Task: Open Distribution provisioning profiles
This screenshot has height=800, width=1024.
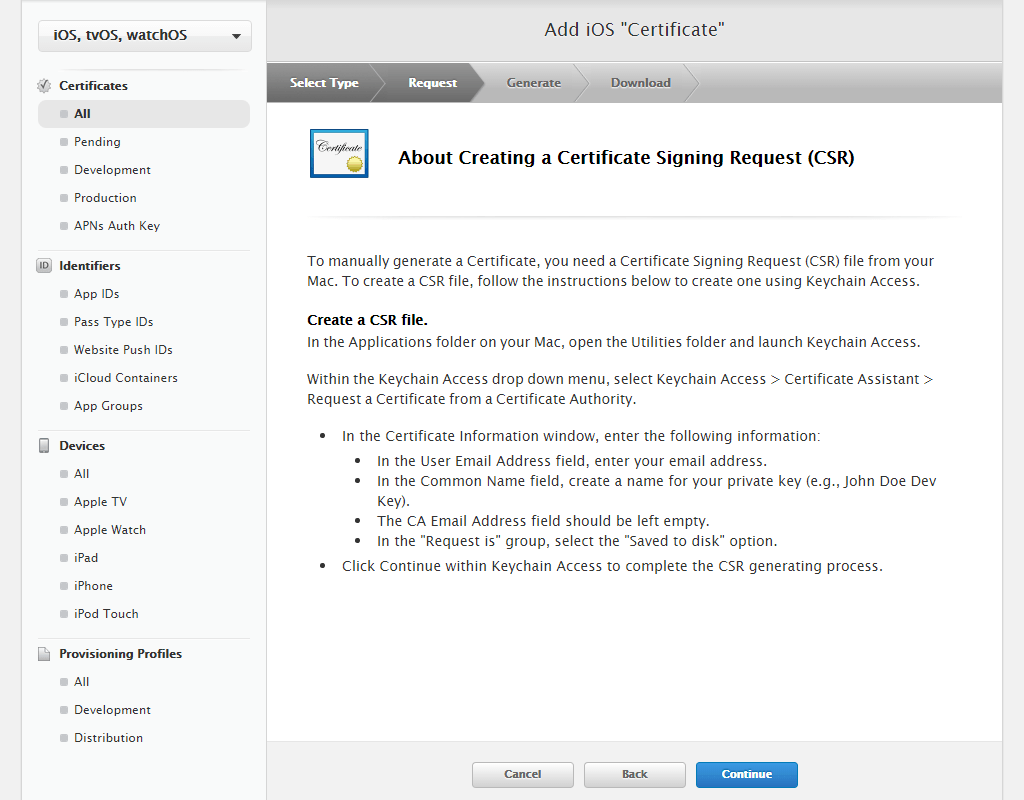Action: (x=108, y=738)
